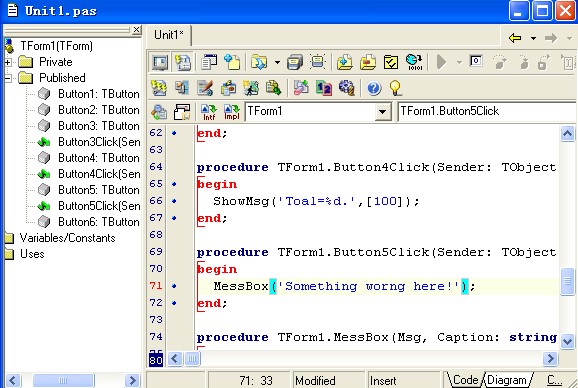This screenshot has height=388, width=578.
Task: Click the pressed lightning-form icon beside Toggle Form/Unit
Action: coord(183,62)
